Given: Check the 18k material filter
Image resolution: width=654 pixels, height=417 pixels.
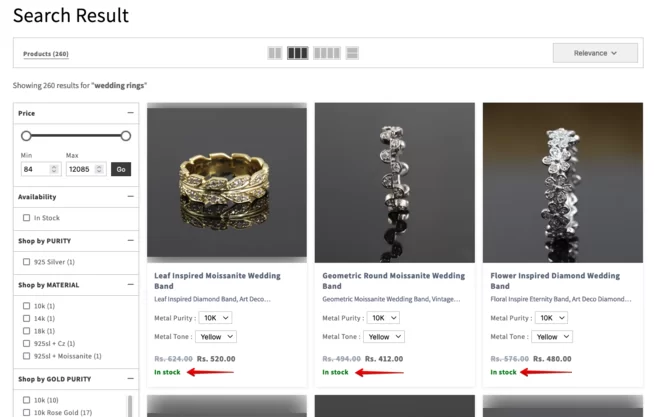Looking at the screenshot, I should (27, 331).
